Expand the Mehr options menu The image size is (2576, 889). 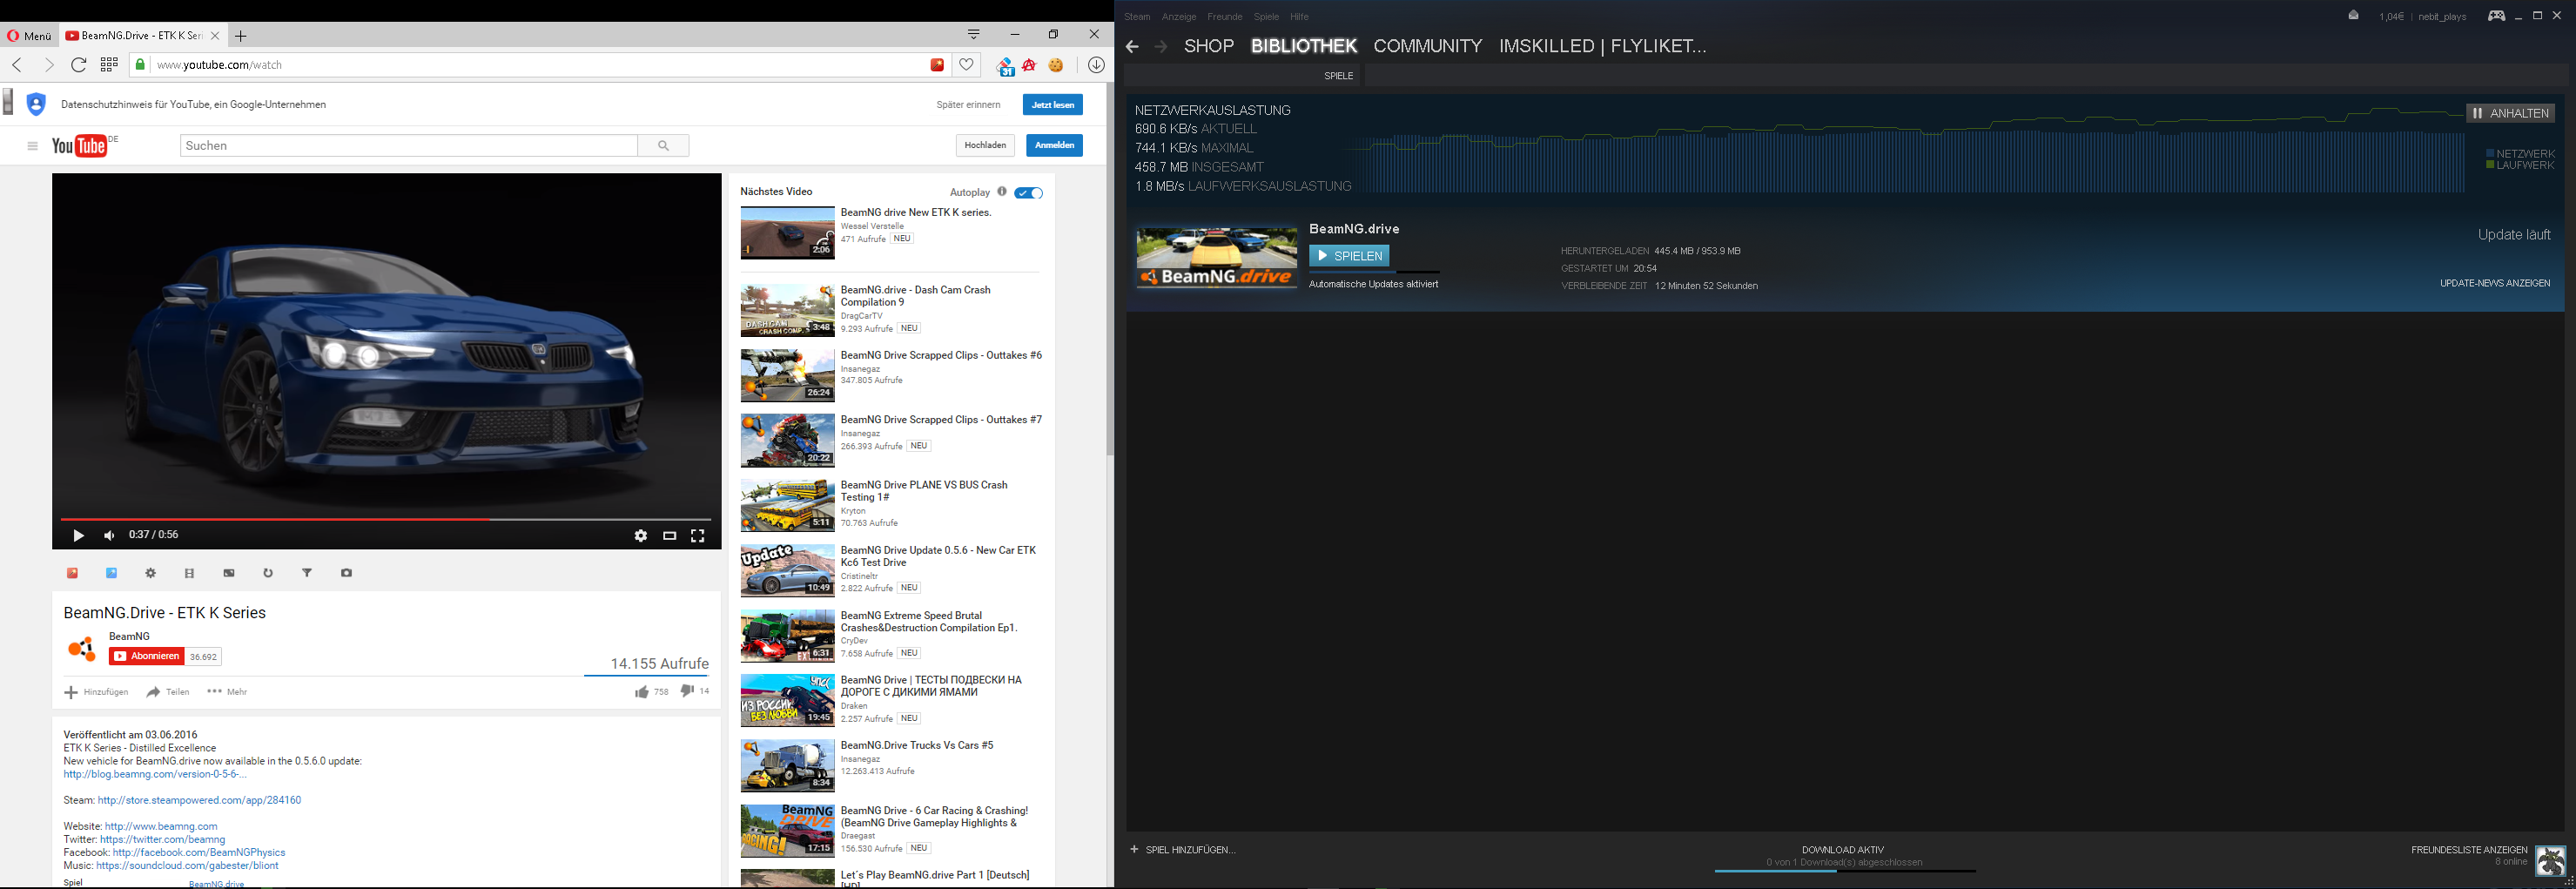(227, 692)
